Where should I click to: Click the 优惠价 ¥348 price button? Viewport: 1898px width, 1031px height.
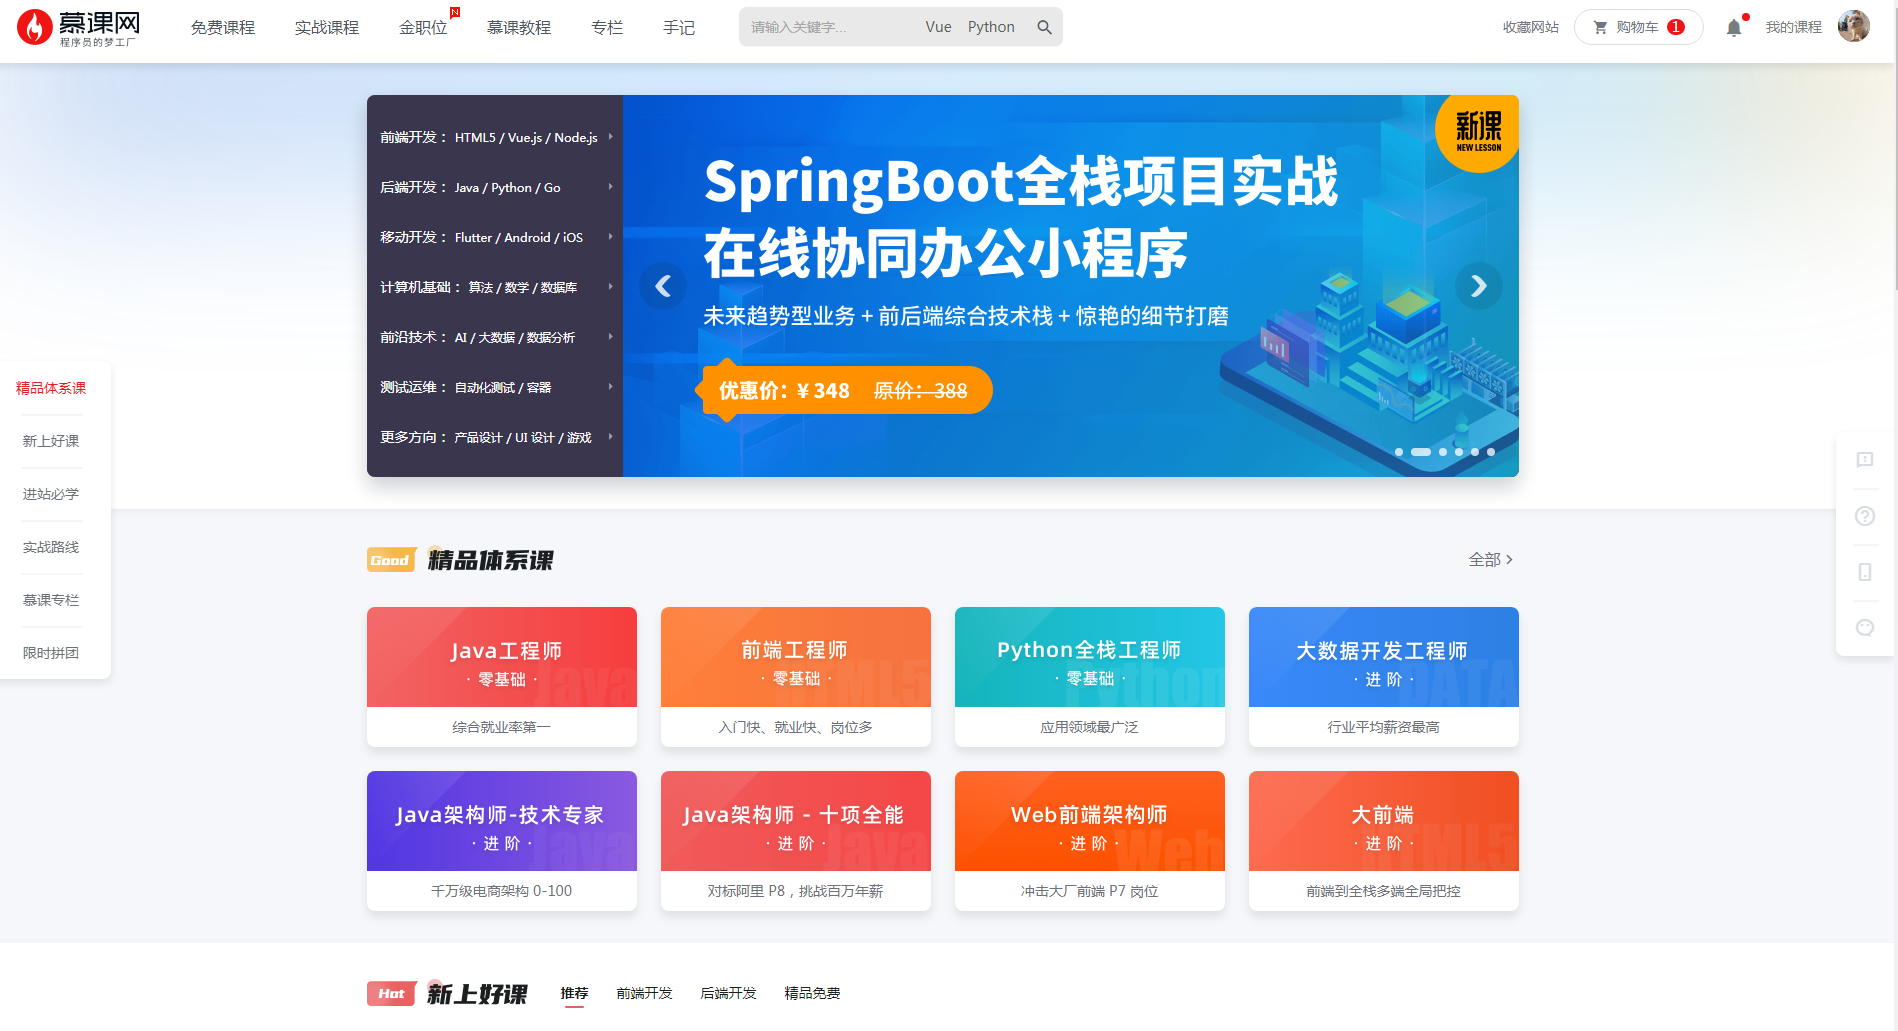pyautogui.click(x=843, y=390)
